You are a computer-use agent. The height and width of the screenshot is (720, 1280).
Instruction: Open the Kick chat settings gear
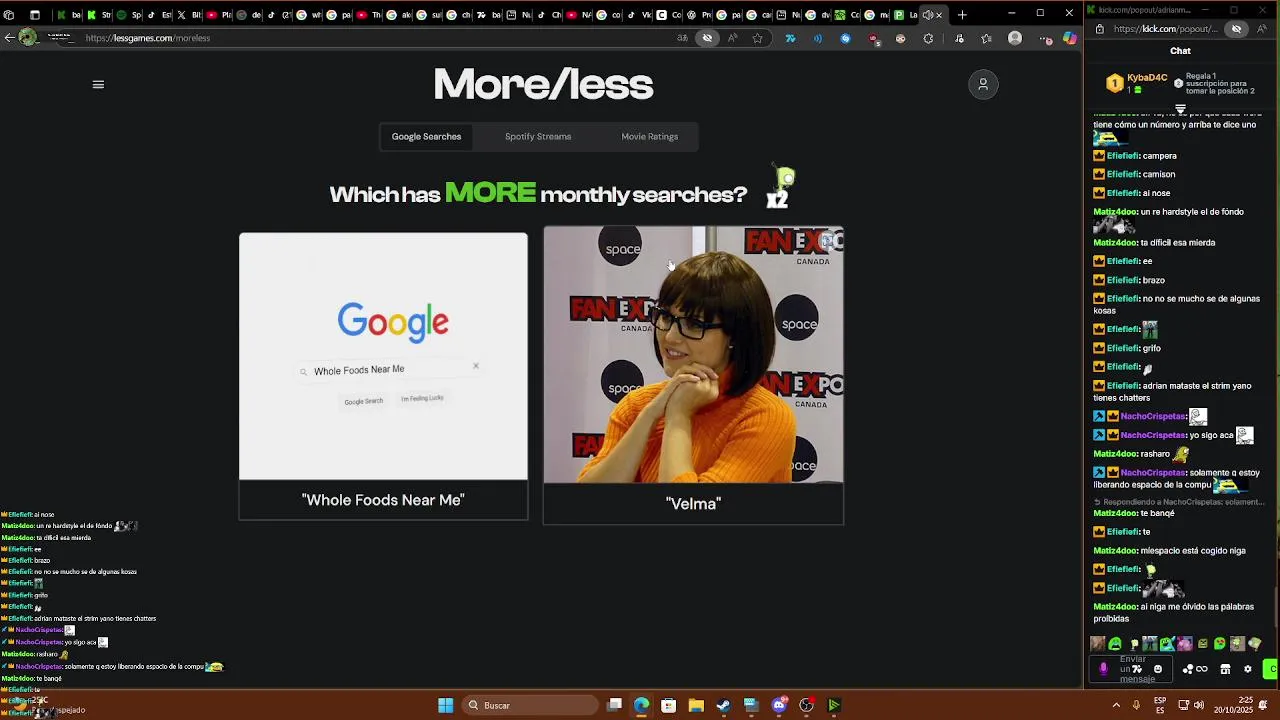pos(1247,669)
